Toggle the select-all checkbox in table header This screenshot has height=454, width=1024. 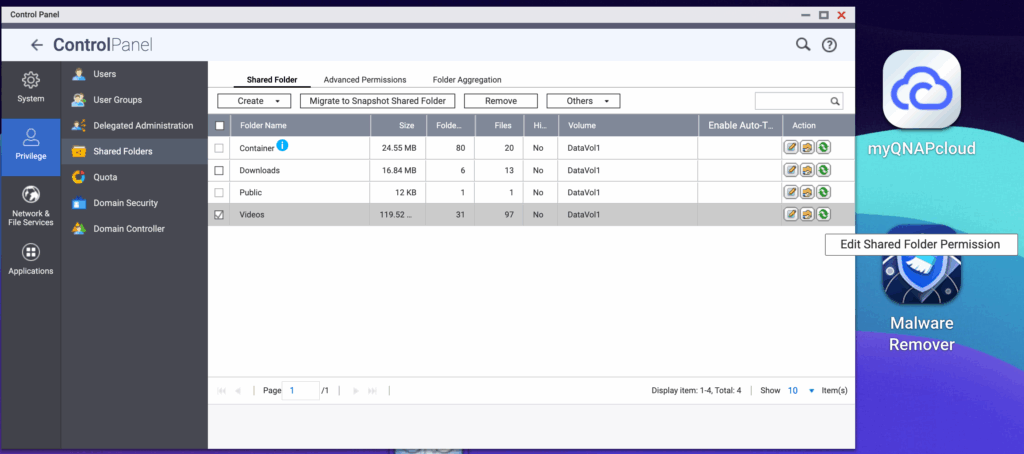220,126
